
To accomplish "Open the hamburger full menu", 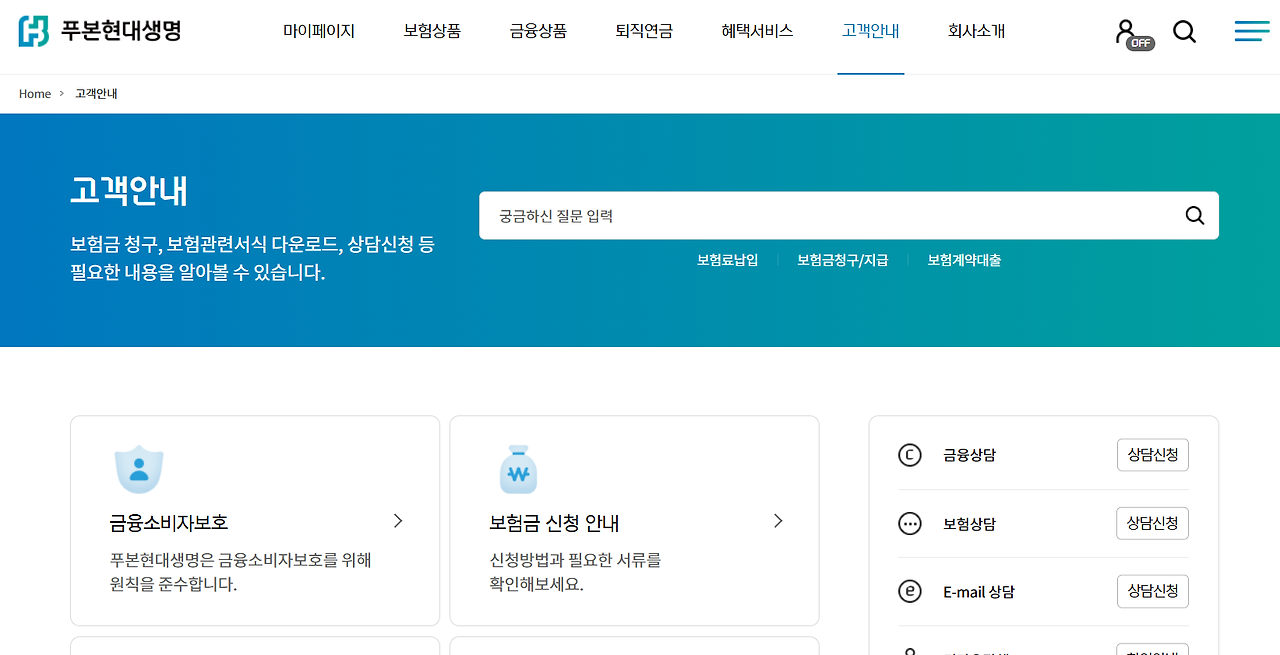I will pos(1252,32).
